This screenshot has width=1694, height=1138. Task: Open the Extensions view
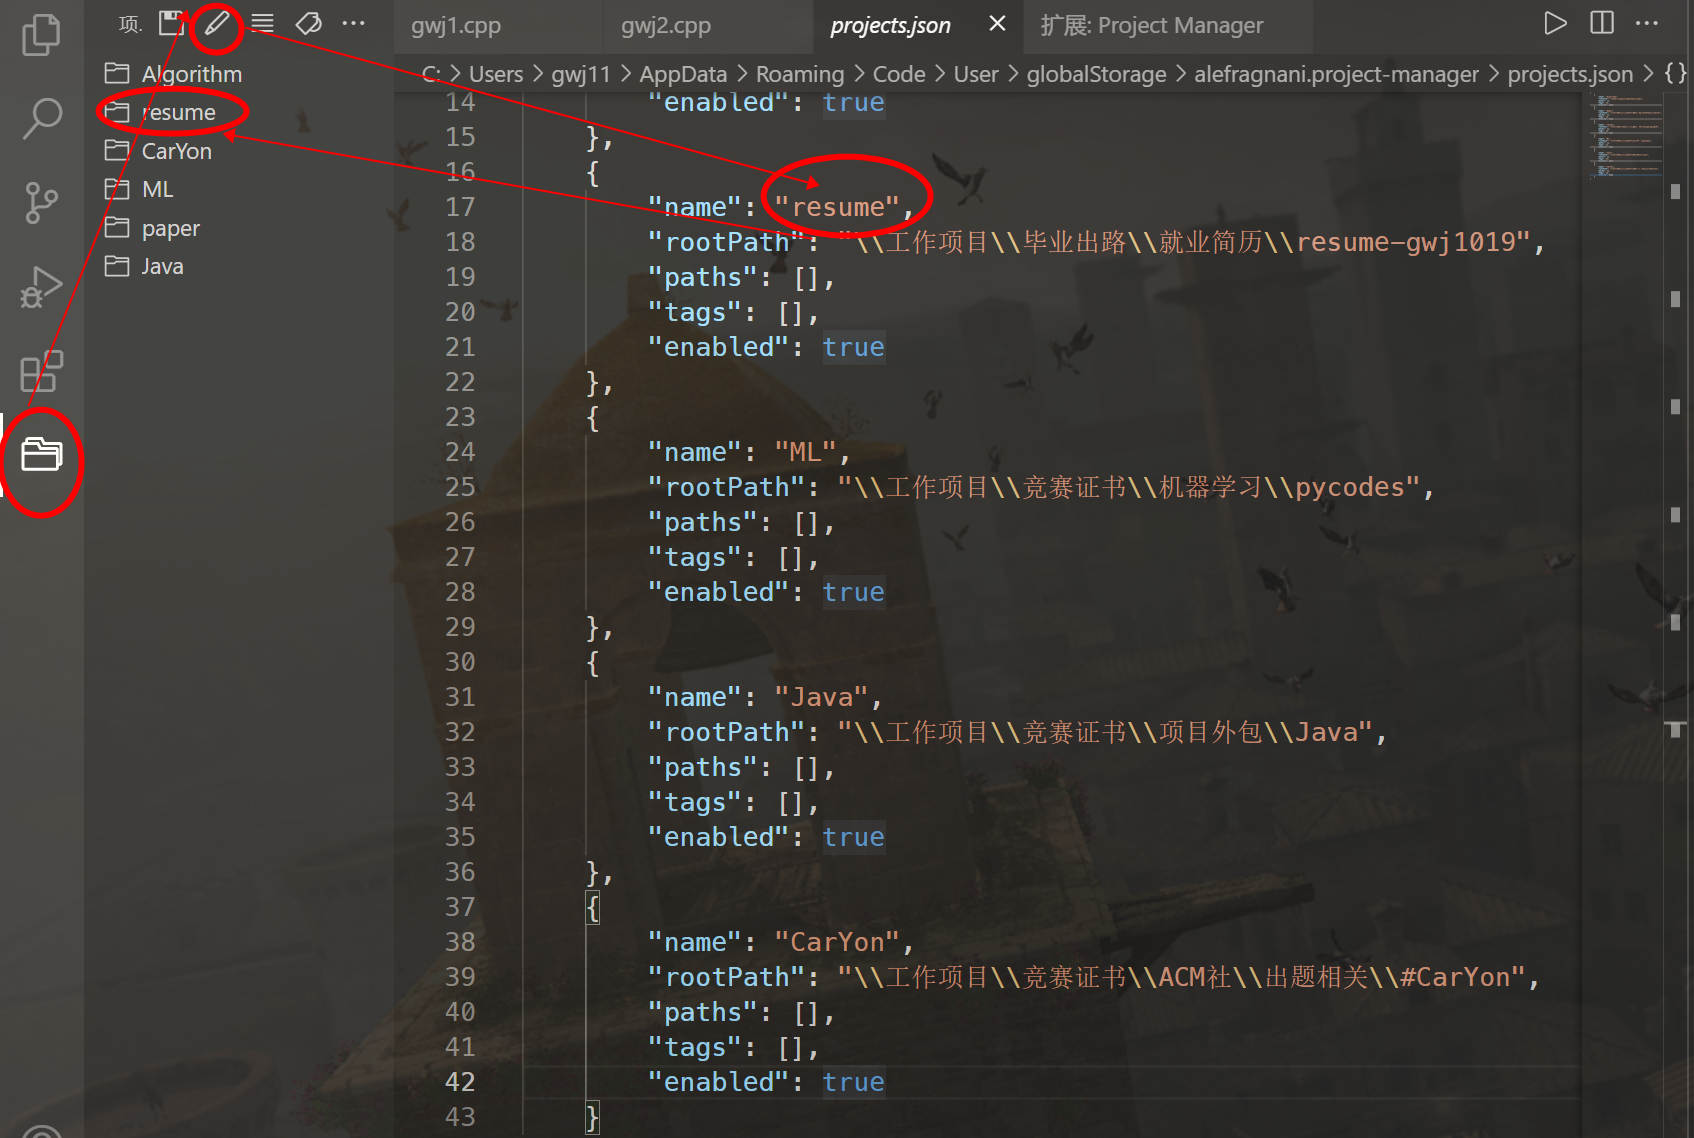point(41,371)
